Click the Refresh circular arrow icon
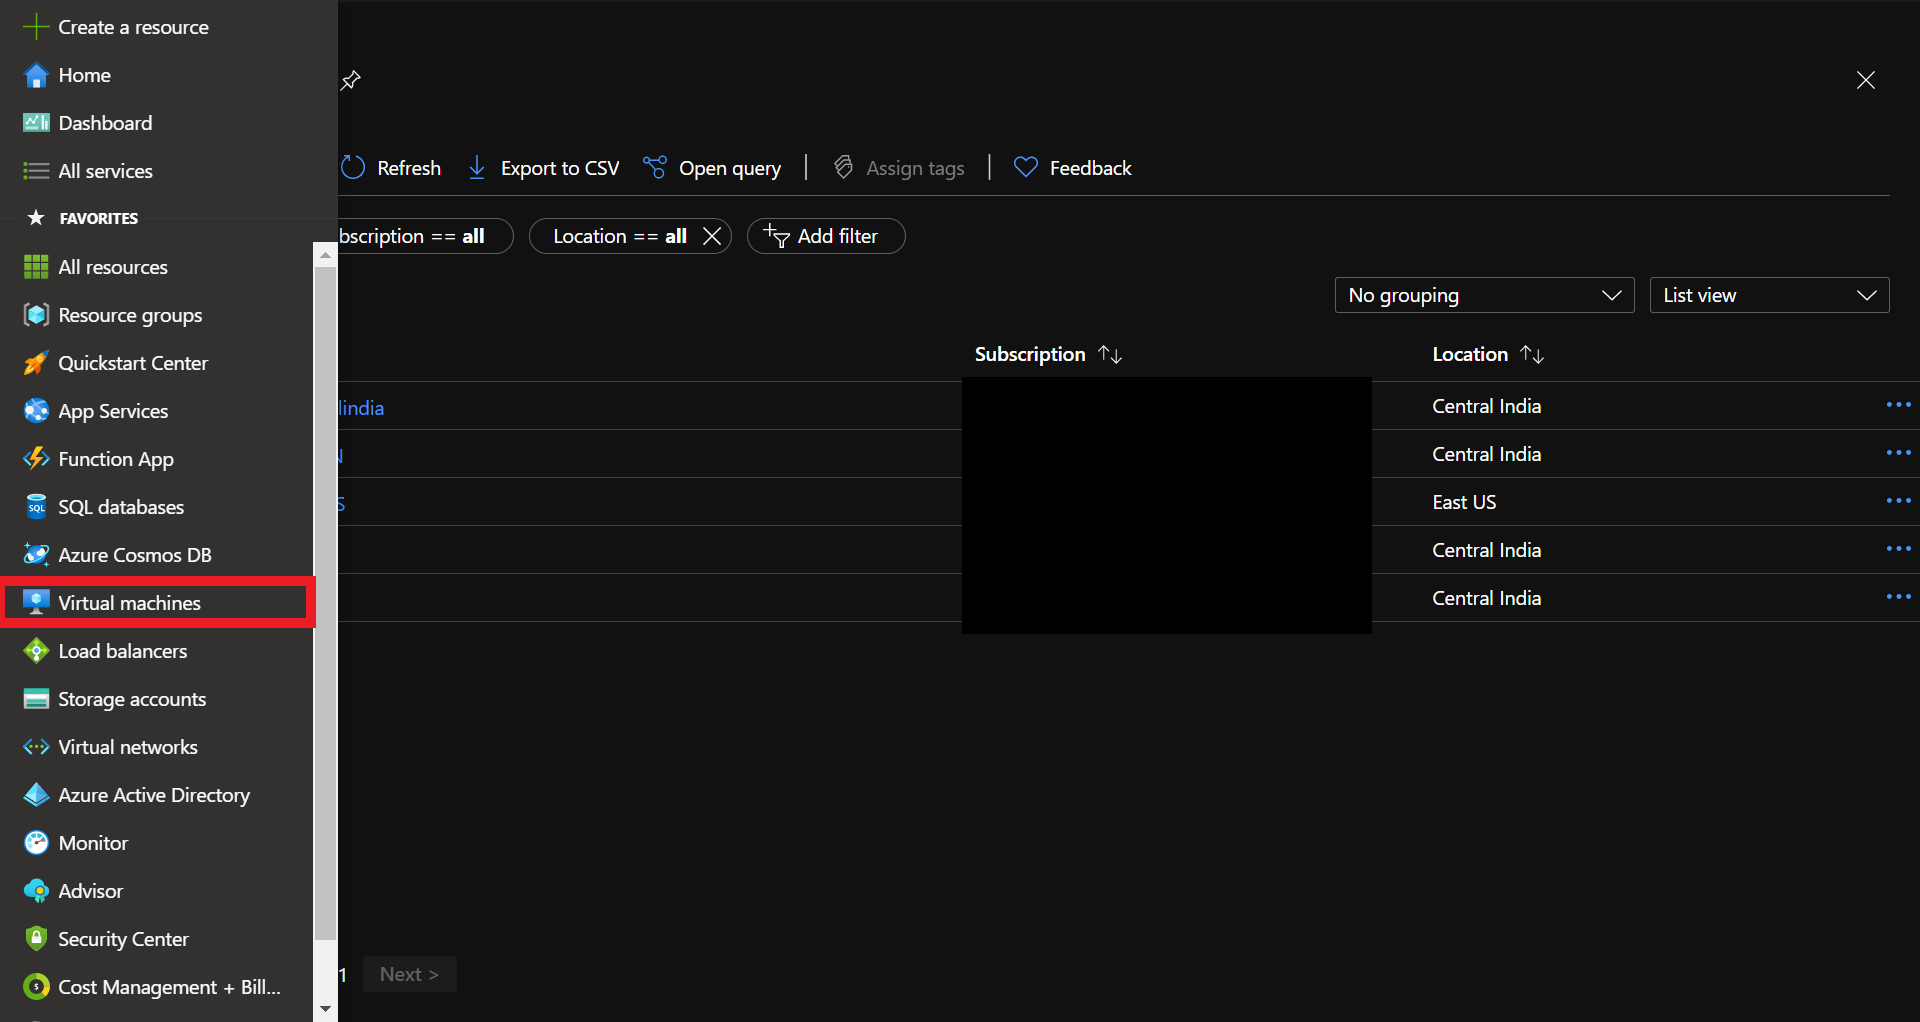Screen dimensions: 1920x1022 pyautogui.click(x=353, y=168)
